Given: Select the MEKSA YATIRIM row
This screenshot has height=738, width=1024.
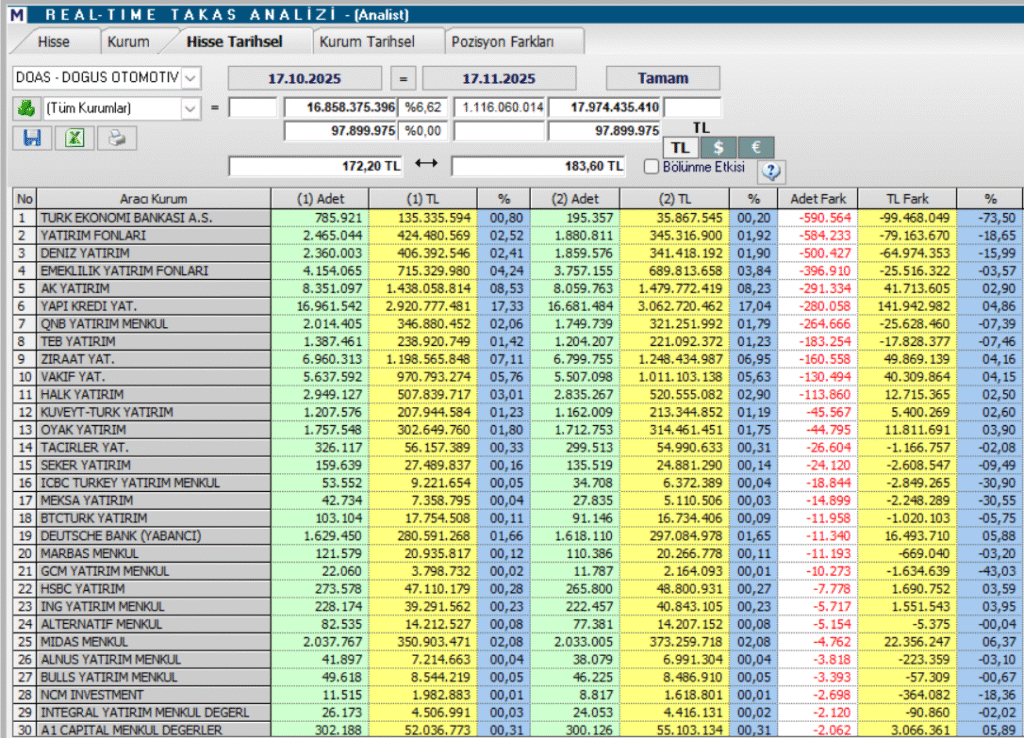Looking at the screenshot, I should tap(517, 500).
